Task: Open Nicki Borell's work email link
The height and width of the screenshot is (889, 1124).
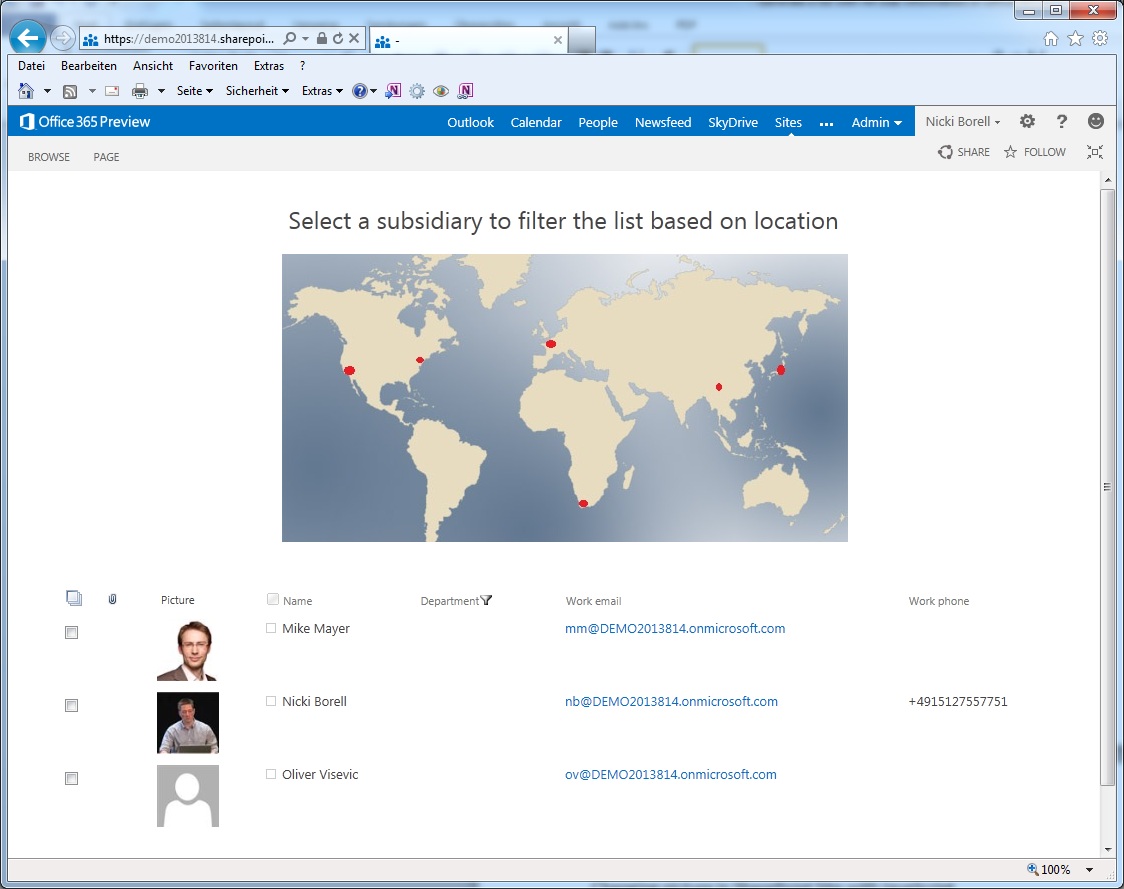Action: pyautogui.click(x=671, y=701)
